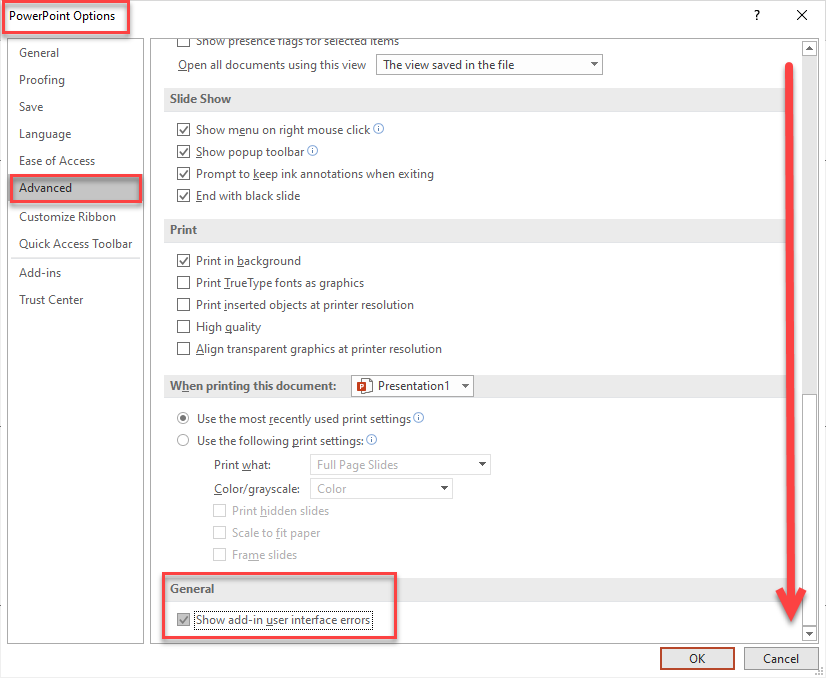
Task: Click the scrollbar up arrow
Action: click(810, 48)
